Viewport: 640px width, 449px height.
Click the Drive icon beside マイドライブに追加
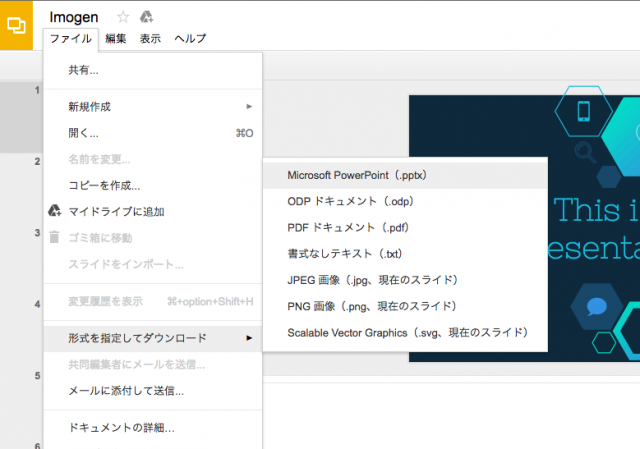click(x=55, y=211)
